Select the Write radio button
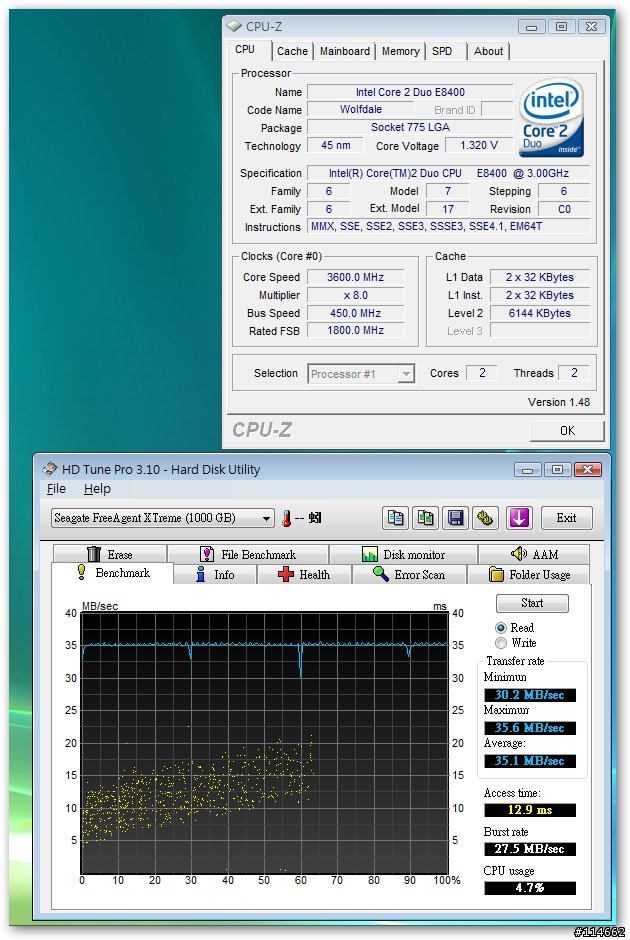Image resolution: width=630 pixels, height=940 pixels. point(501,643)
